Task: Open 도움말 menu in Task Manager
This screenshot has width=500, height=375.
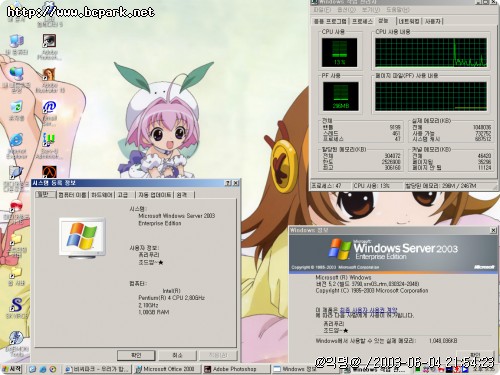Action: [x=398, y=10]
